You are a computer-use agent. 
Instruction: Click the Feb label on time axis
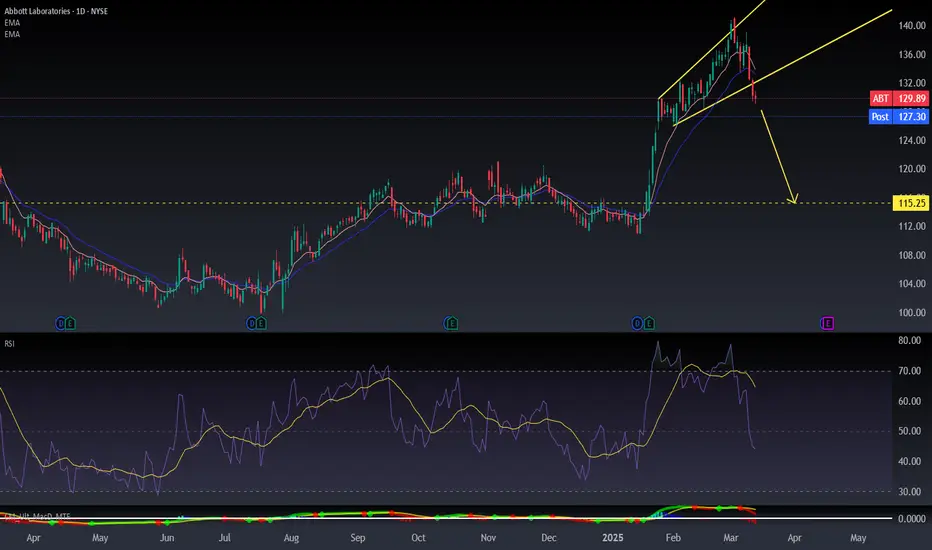[x=673, y=538]
